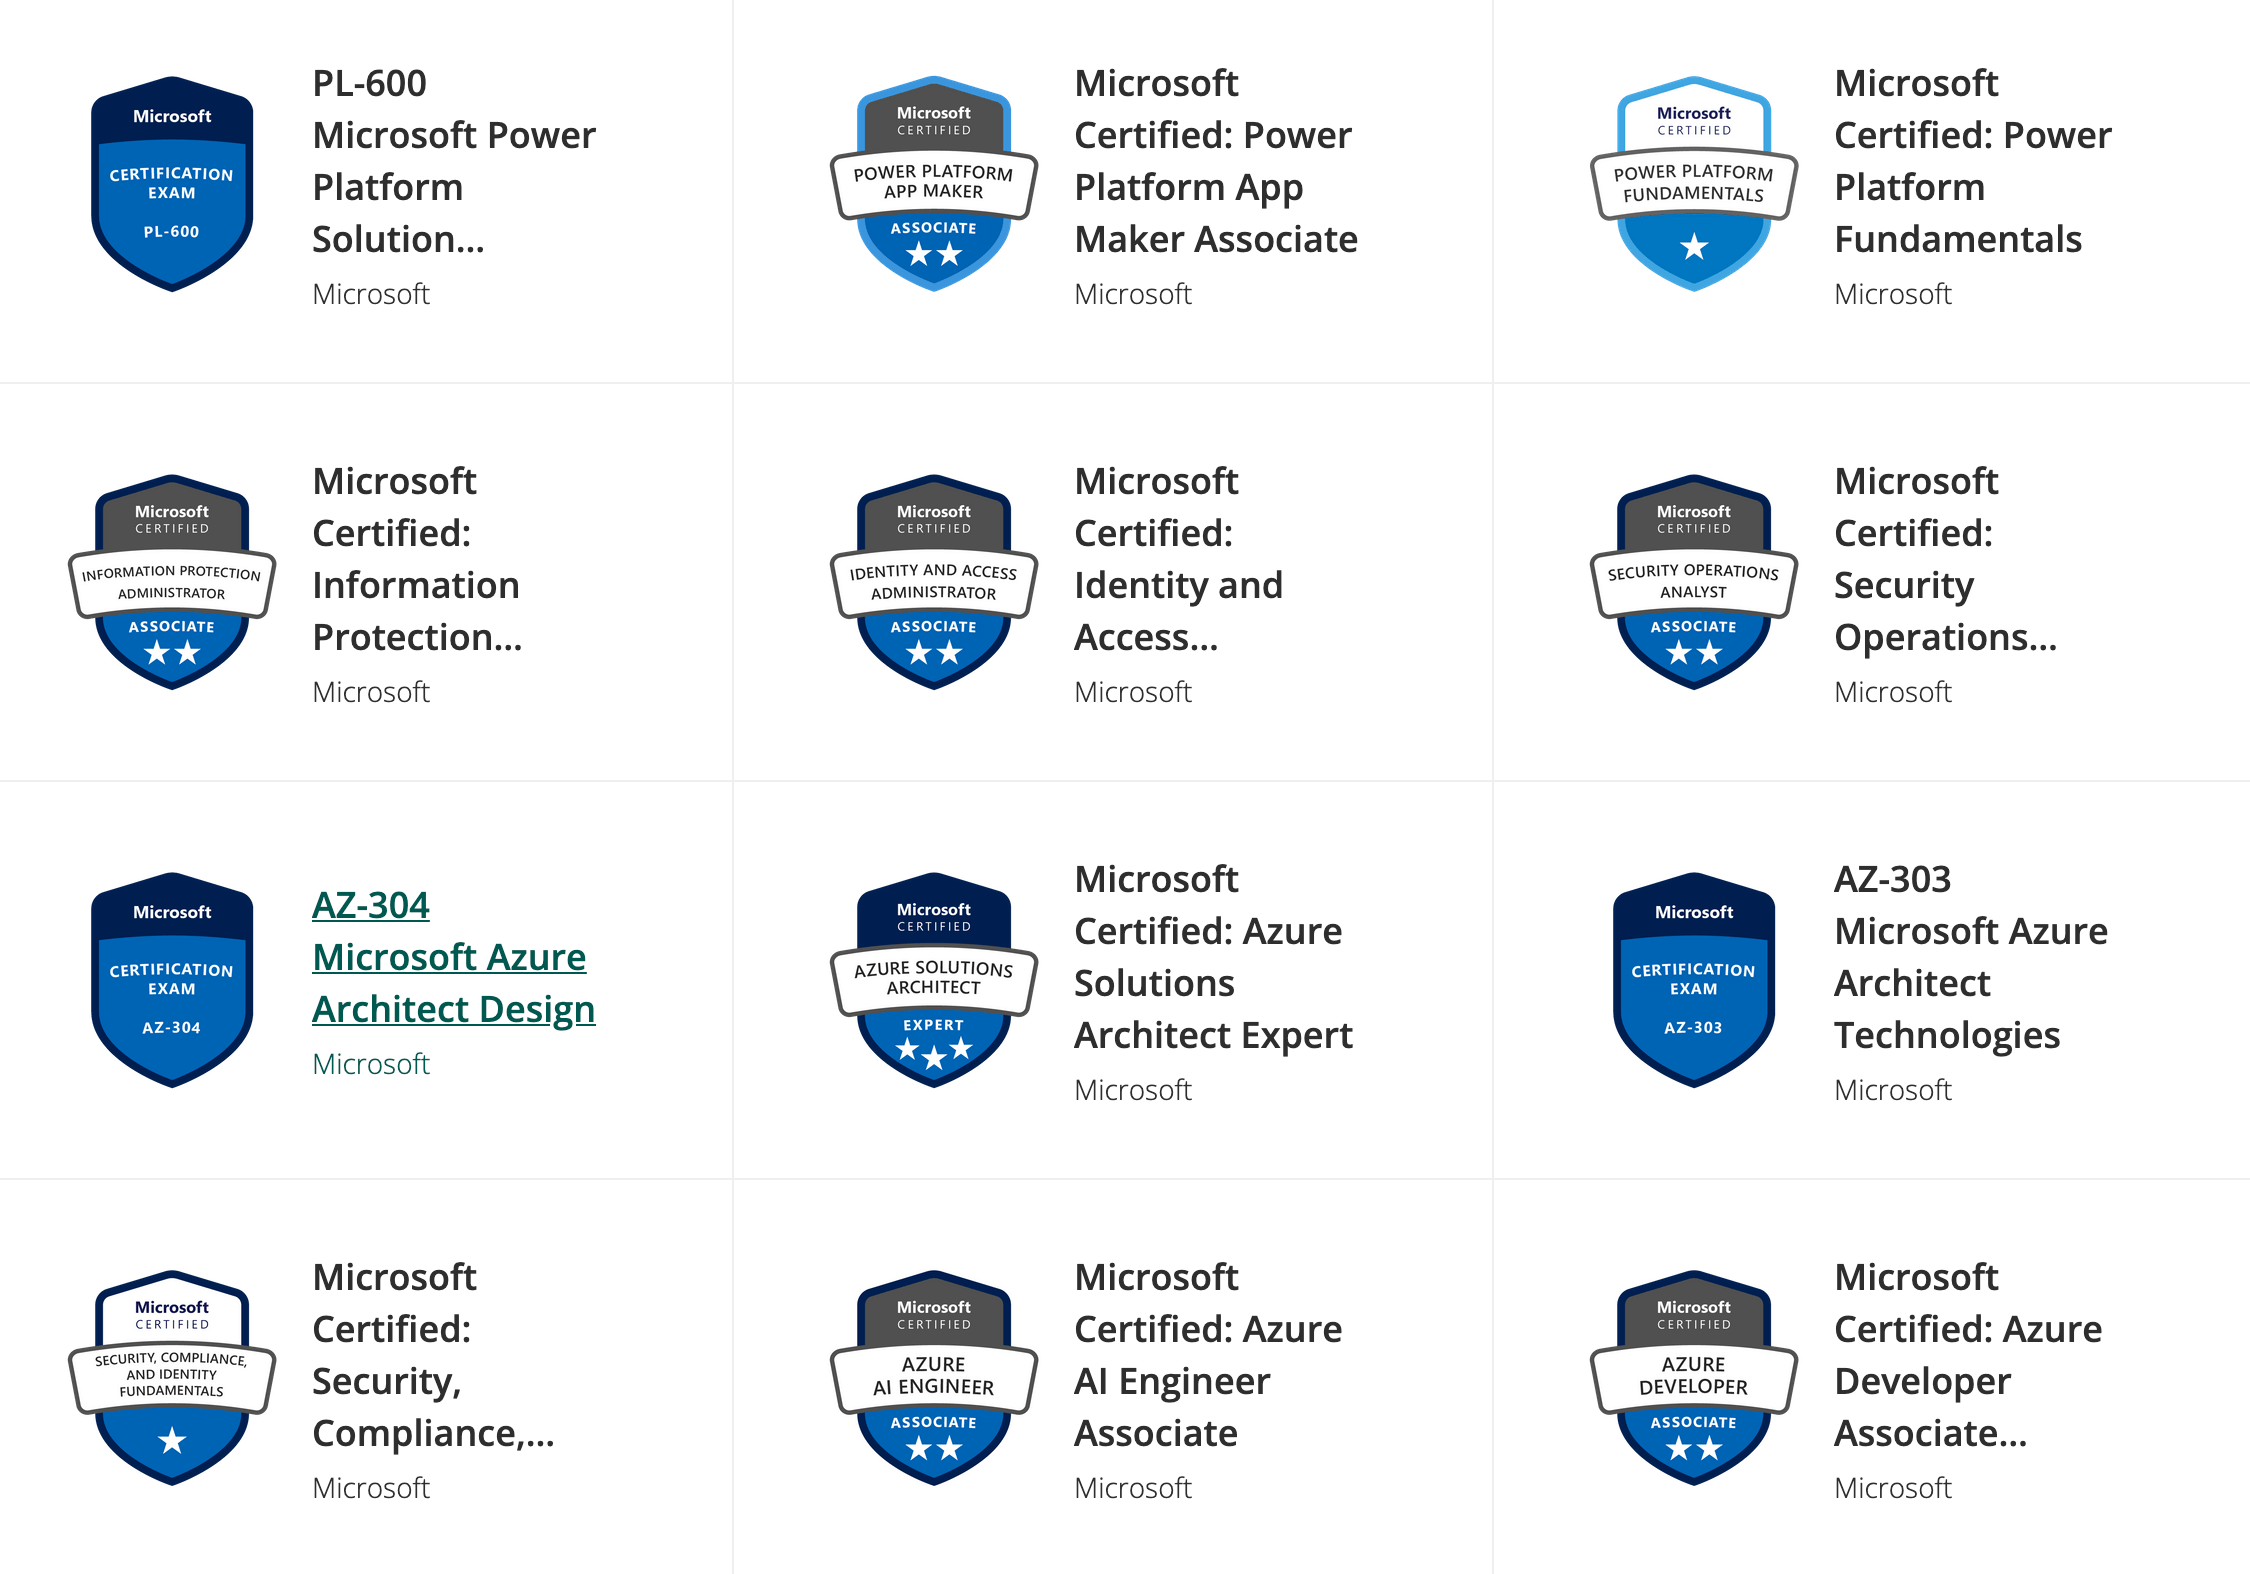
Task: Click the AZ-303 certification exam badge
Action: (1694, 980)
